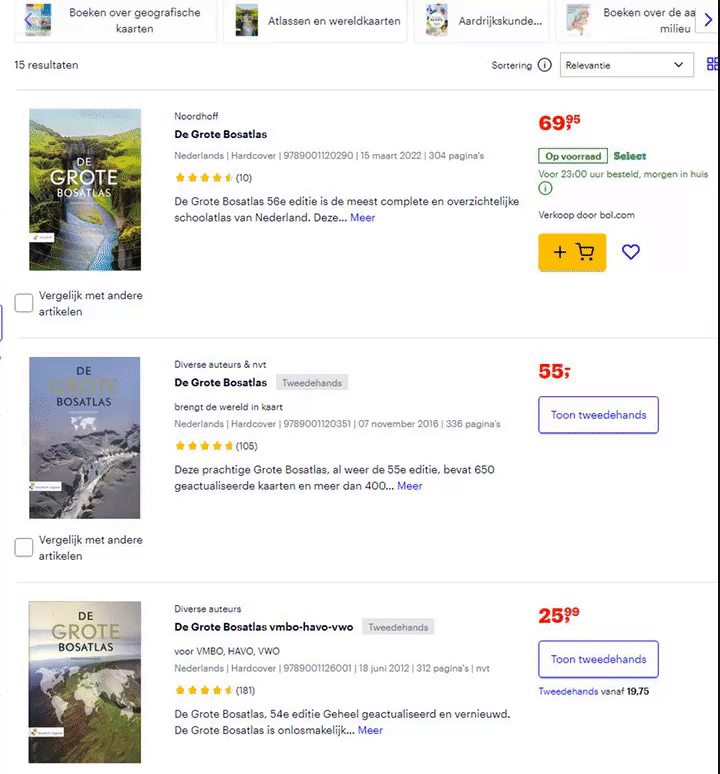Click the 15 resultaten count
Screen dimensions: 720x774
click(x=46, y=65)
